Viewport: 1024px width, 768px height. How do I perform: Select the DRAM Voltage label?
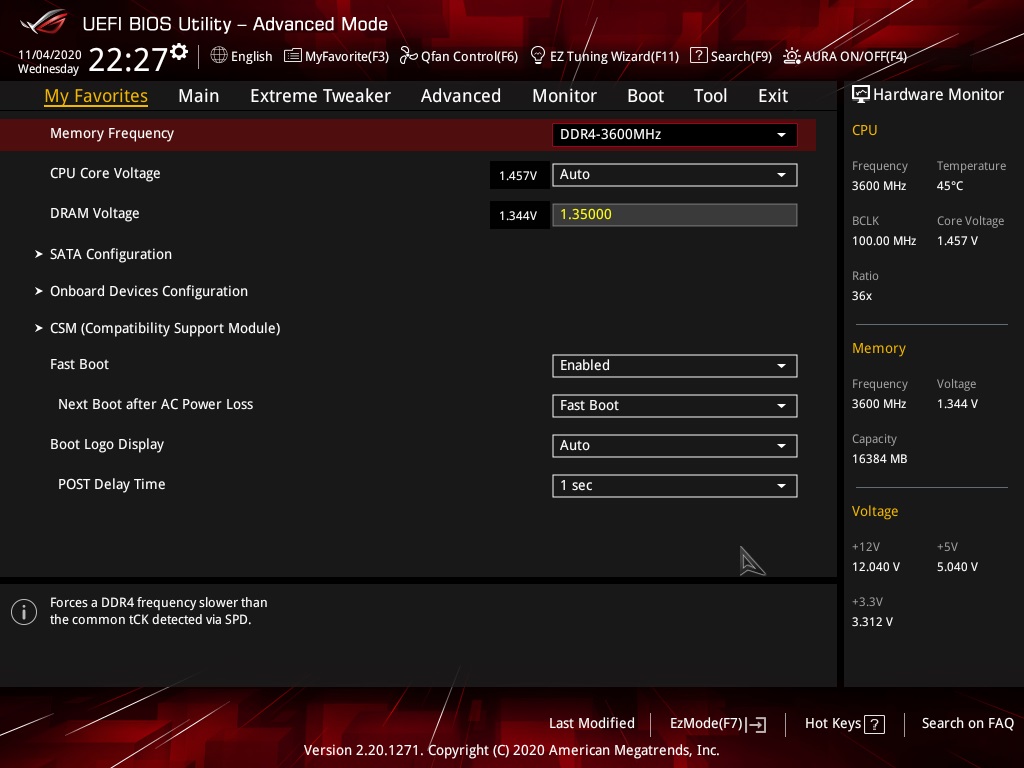click(x=95, y=214)
